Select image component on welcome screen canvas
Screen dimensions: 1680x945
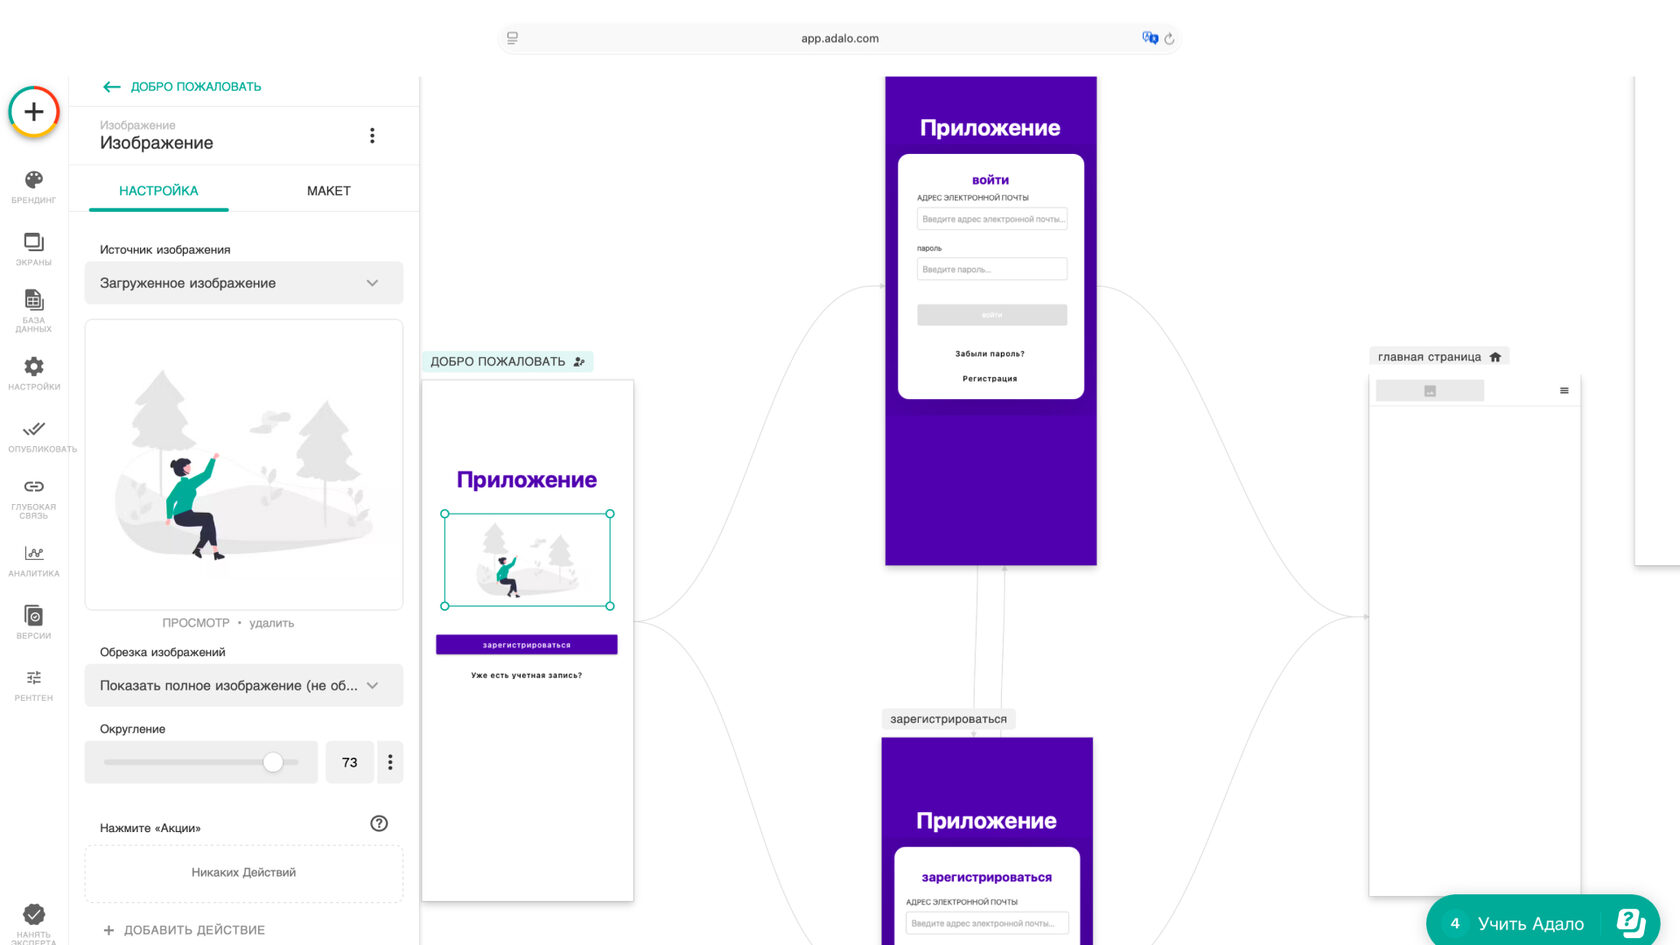pos(527,560)
